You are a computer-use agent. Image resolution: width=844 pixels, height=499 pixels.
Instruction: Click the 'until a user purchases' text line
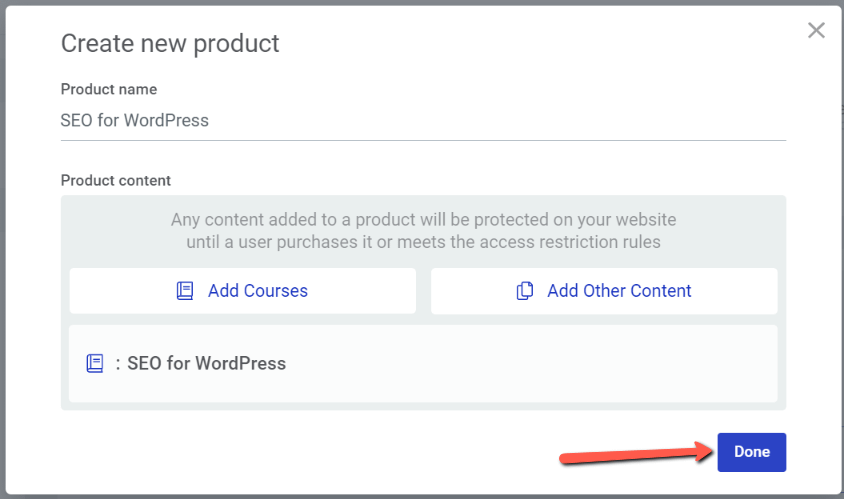423,242
